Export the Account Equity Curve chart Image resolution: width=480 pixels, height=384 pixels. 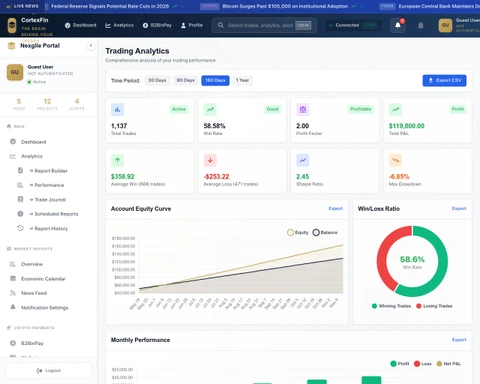[x=336, y=208]
